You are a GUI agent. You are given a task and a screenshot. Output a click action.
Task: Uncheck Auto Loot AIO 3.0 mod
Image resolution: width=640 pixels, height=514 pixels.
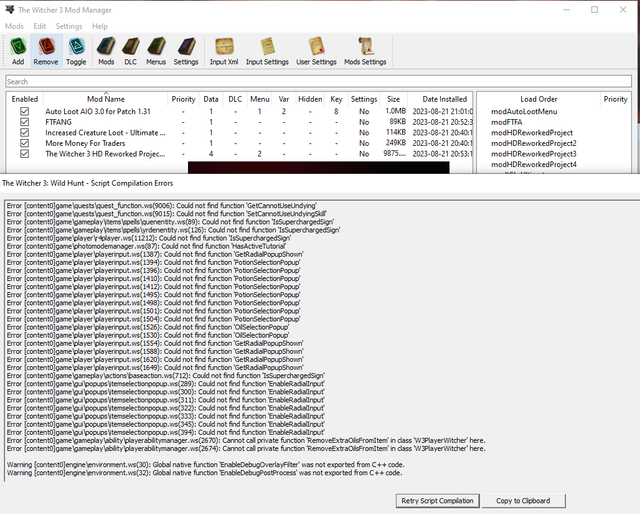coord(24,111)
